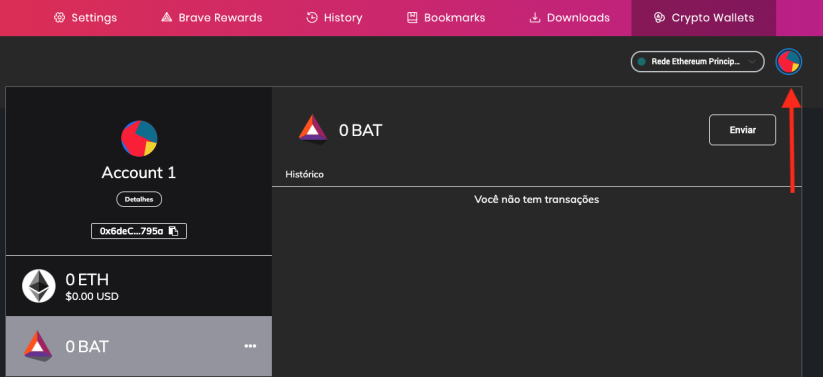
Task: Open the account avatar menu at top right
Action: click(x=788, y=61)
